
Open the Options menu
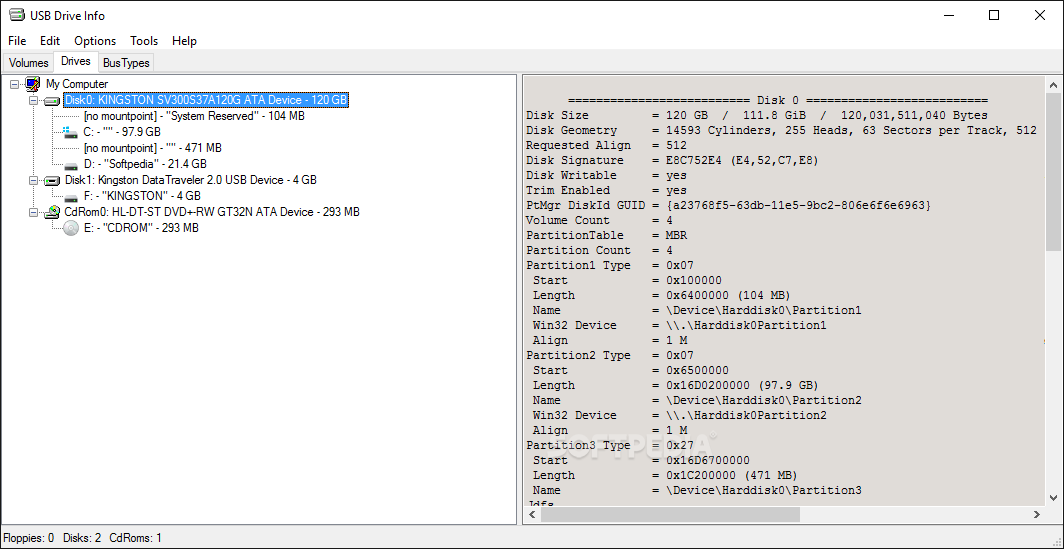pyautogui.click(x=95, y=41)
